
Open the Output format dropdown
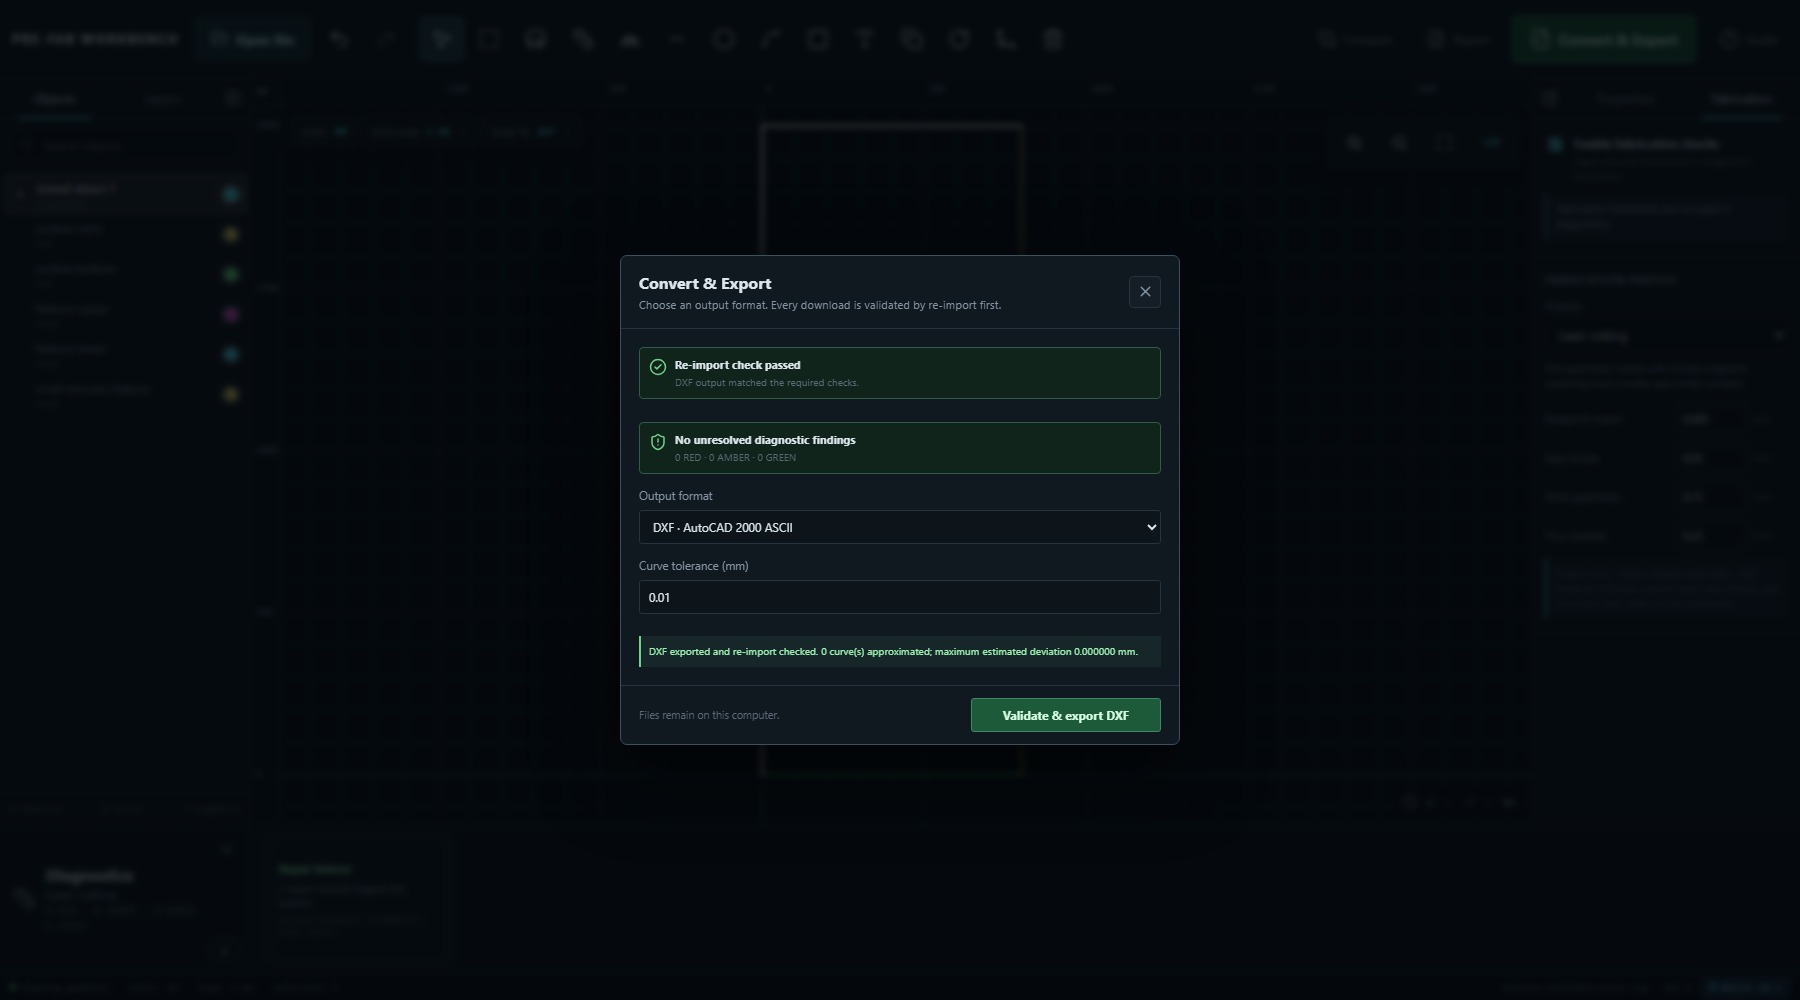pyautogui.click(x=899, y=527)
